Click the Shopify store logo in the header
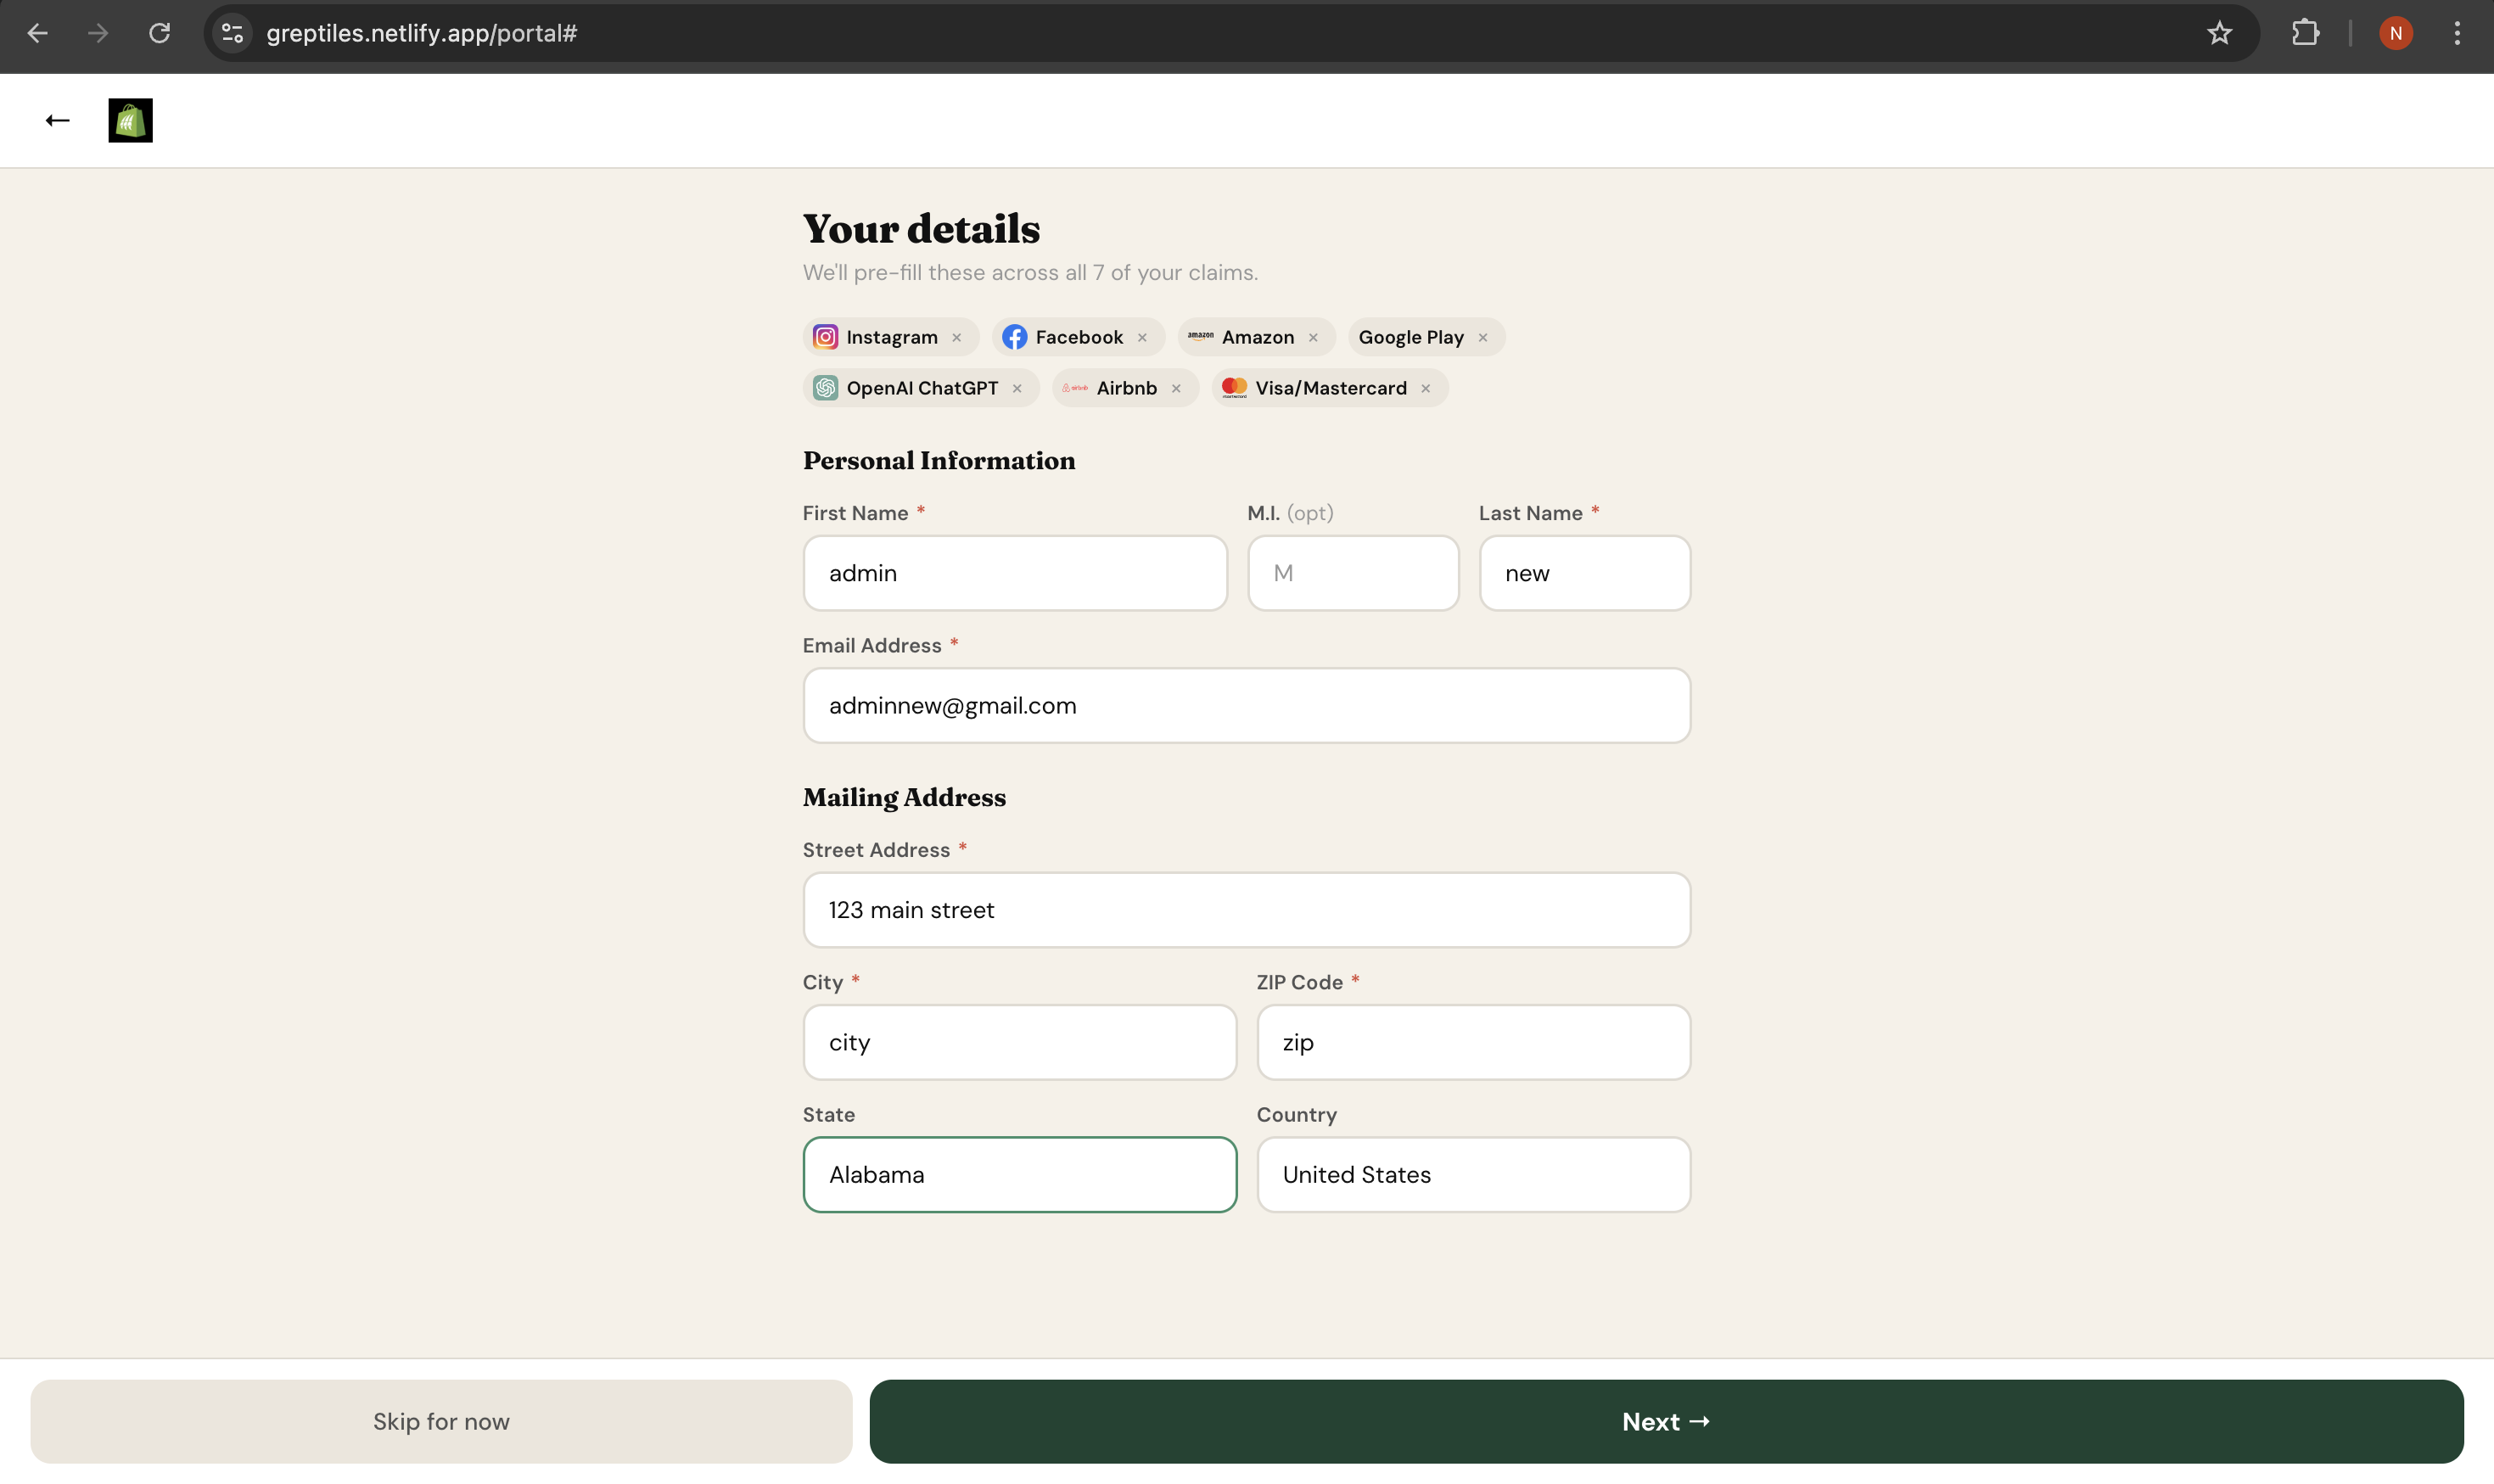 pos(130,120)
